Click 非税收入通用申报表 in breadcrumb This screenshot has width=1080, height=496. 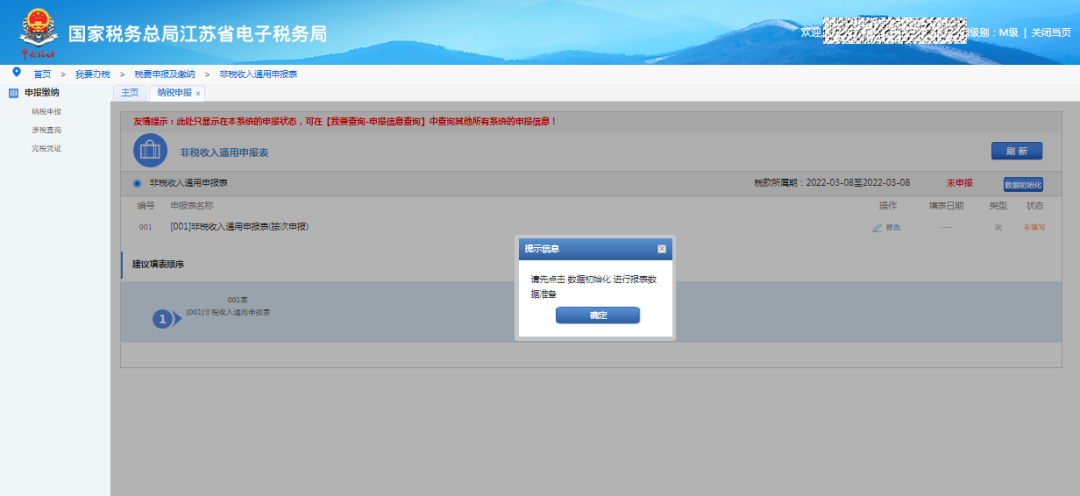point(258,74)
